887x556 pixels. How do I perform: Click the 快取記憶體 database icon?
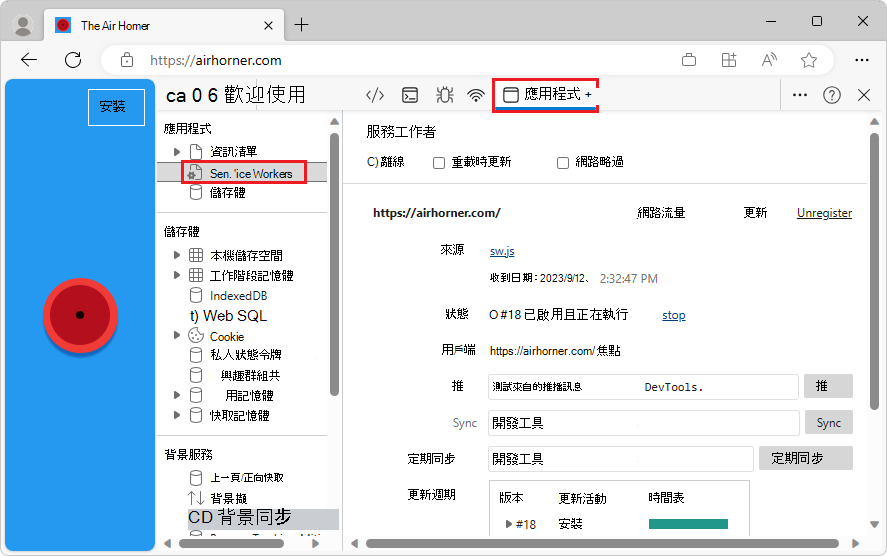[196, 415]
